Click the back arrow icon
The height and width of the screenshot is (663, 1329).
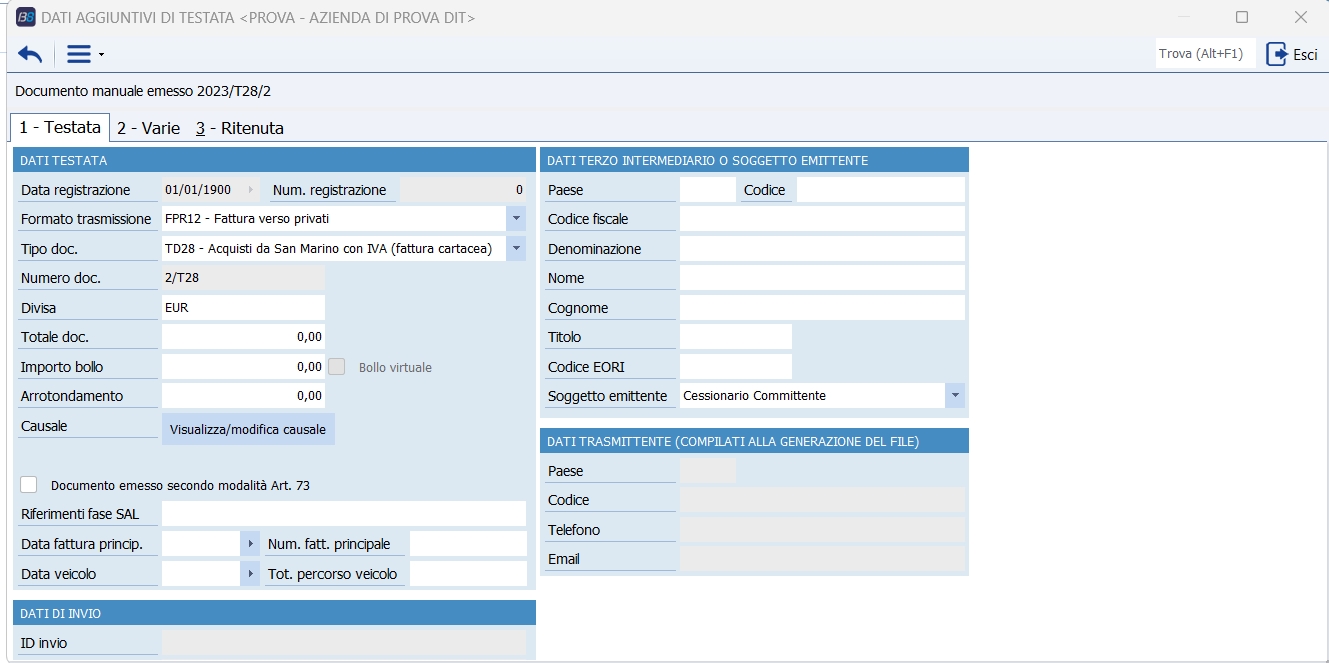30,54
